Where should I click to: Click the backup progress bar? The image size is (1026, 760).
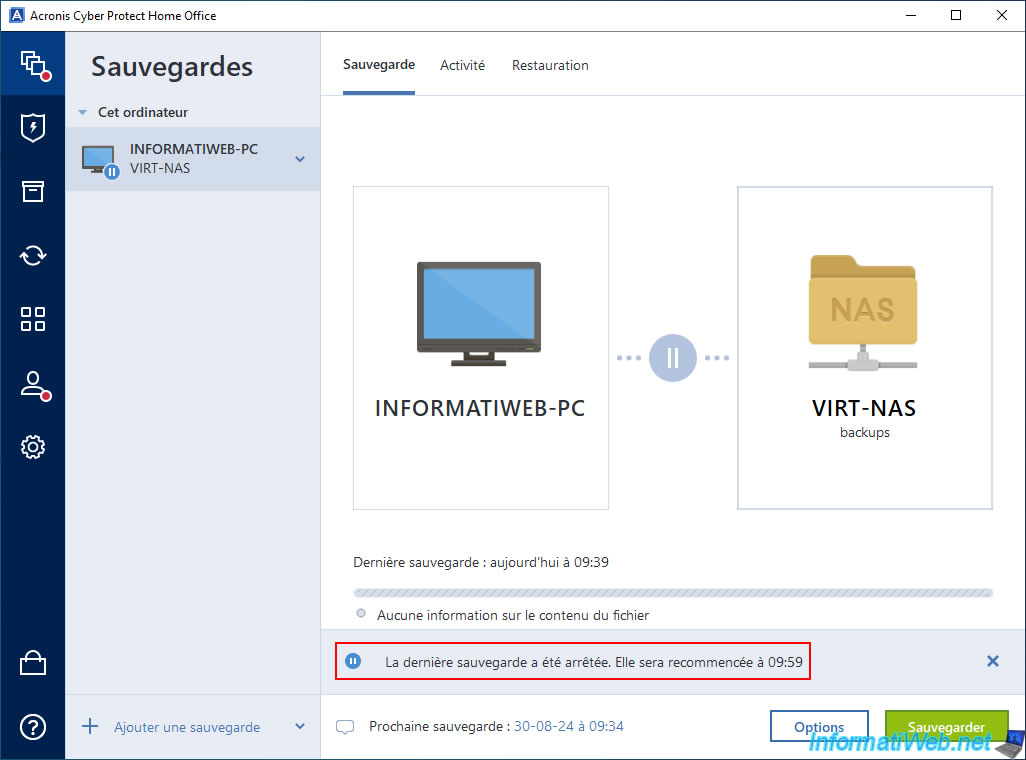coord(673,593)
